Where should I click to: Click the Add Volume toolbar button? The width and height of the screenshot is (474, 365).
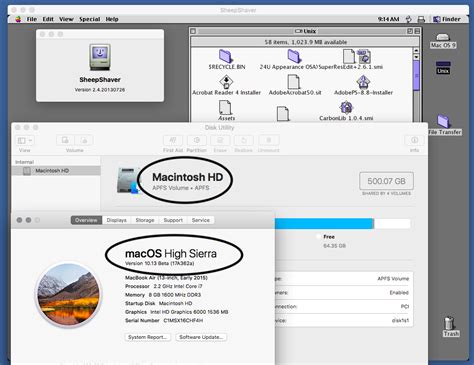pos(65,141)
